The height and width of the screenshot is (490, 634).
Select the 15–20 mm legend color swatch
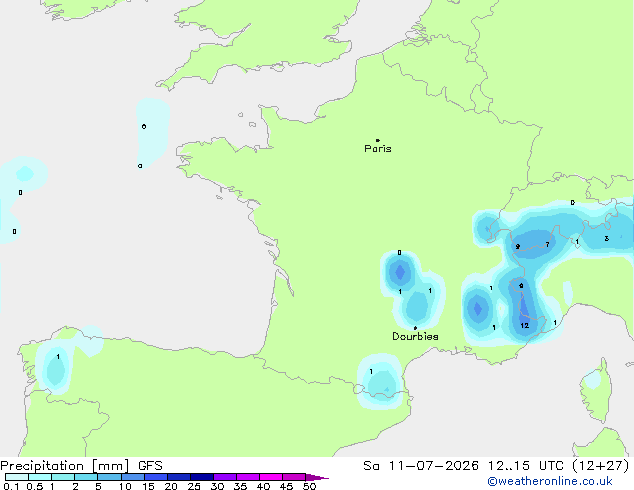pyautogui.click(x=155, y=477)
